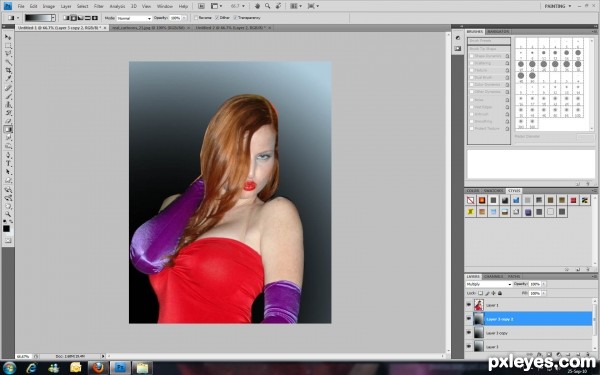This screenshot has width=600, height=375.
Task: Switch to the Navigator tab
Action: [x=498, y=31]
